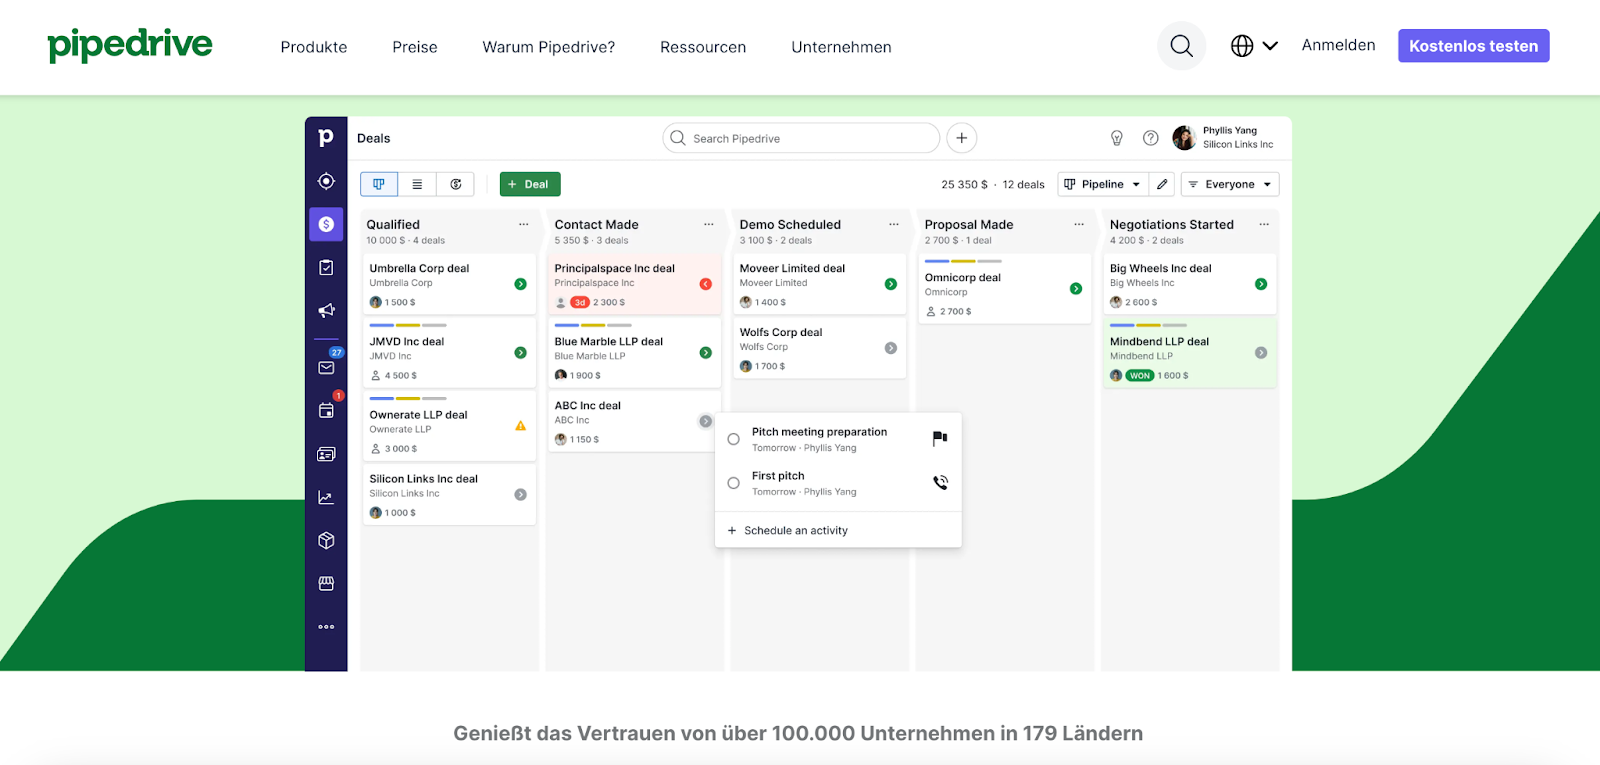
Task: Open the Insights chart icon in sidebar
Action: 326,497
